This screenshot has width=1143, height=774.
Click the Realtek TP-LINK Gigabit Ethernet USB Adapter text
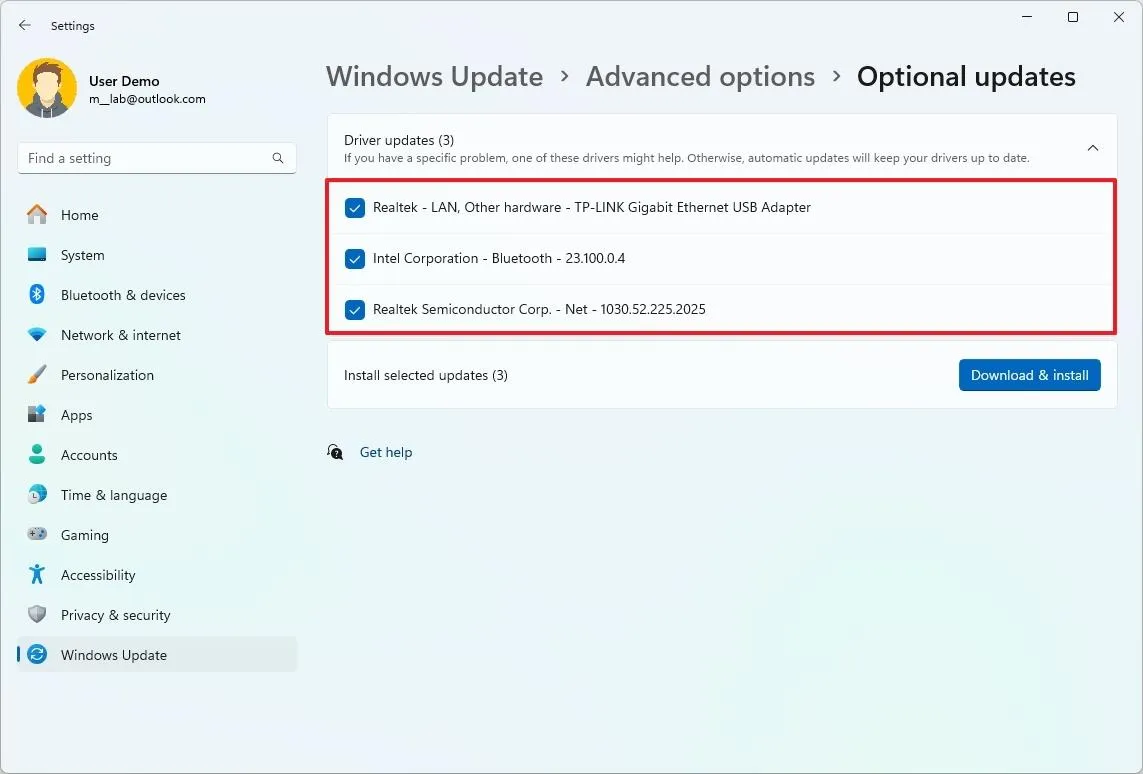[x=592, y=207]
